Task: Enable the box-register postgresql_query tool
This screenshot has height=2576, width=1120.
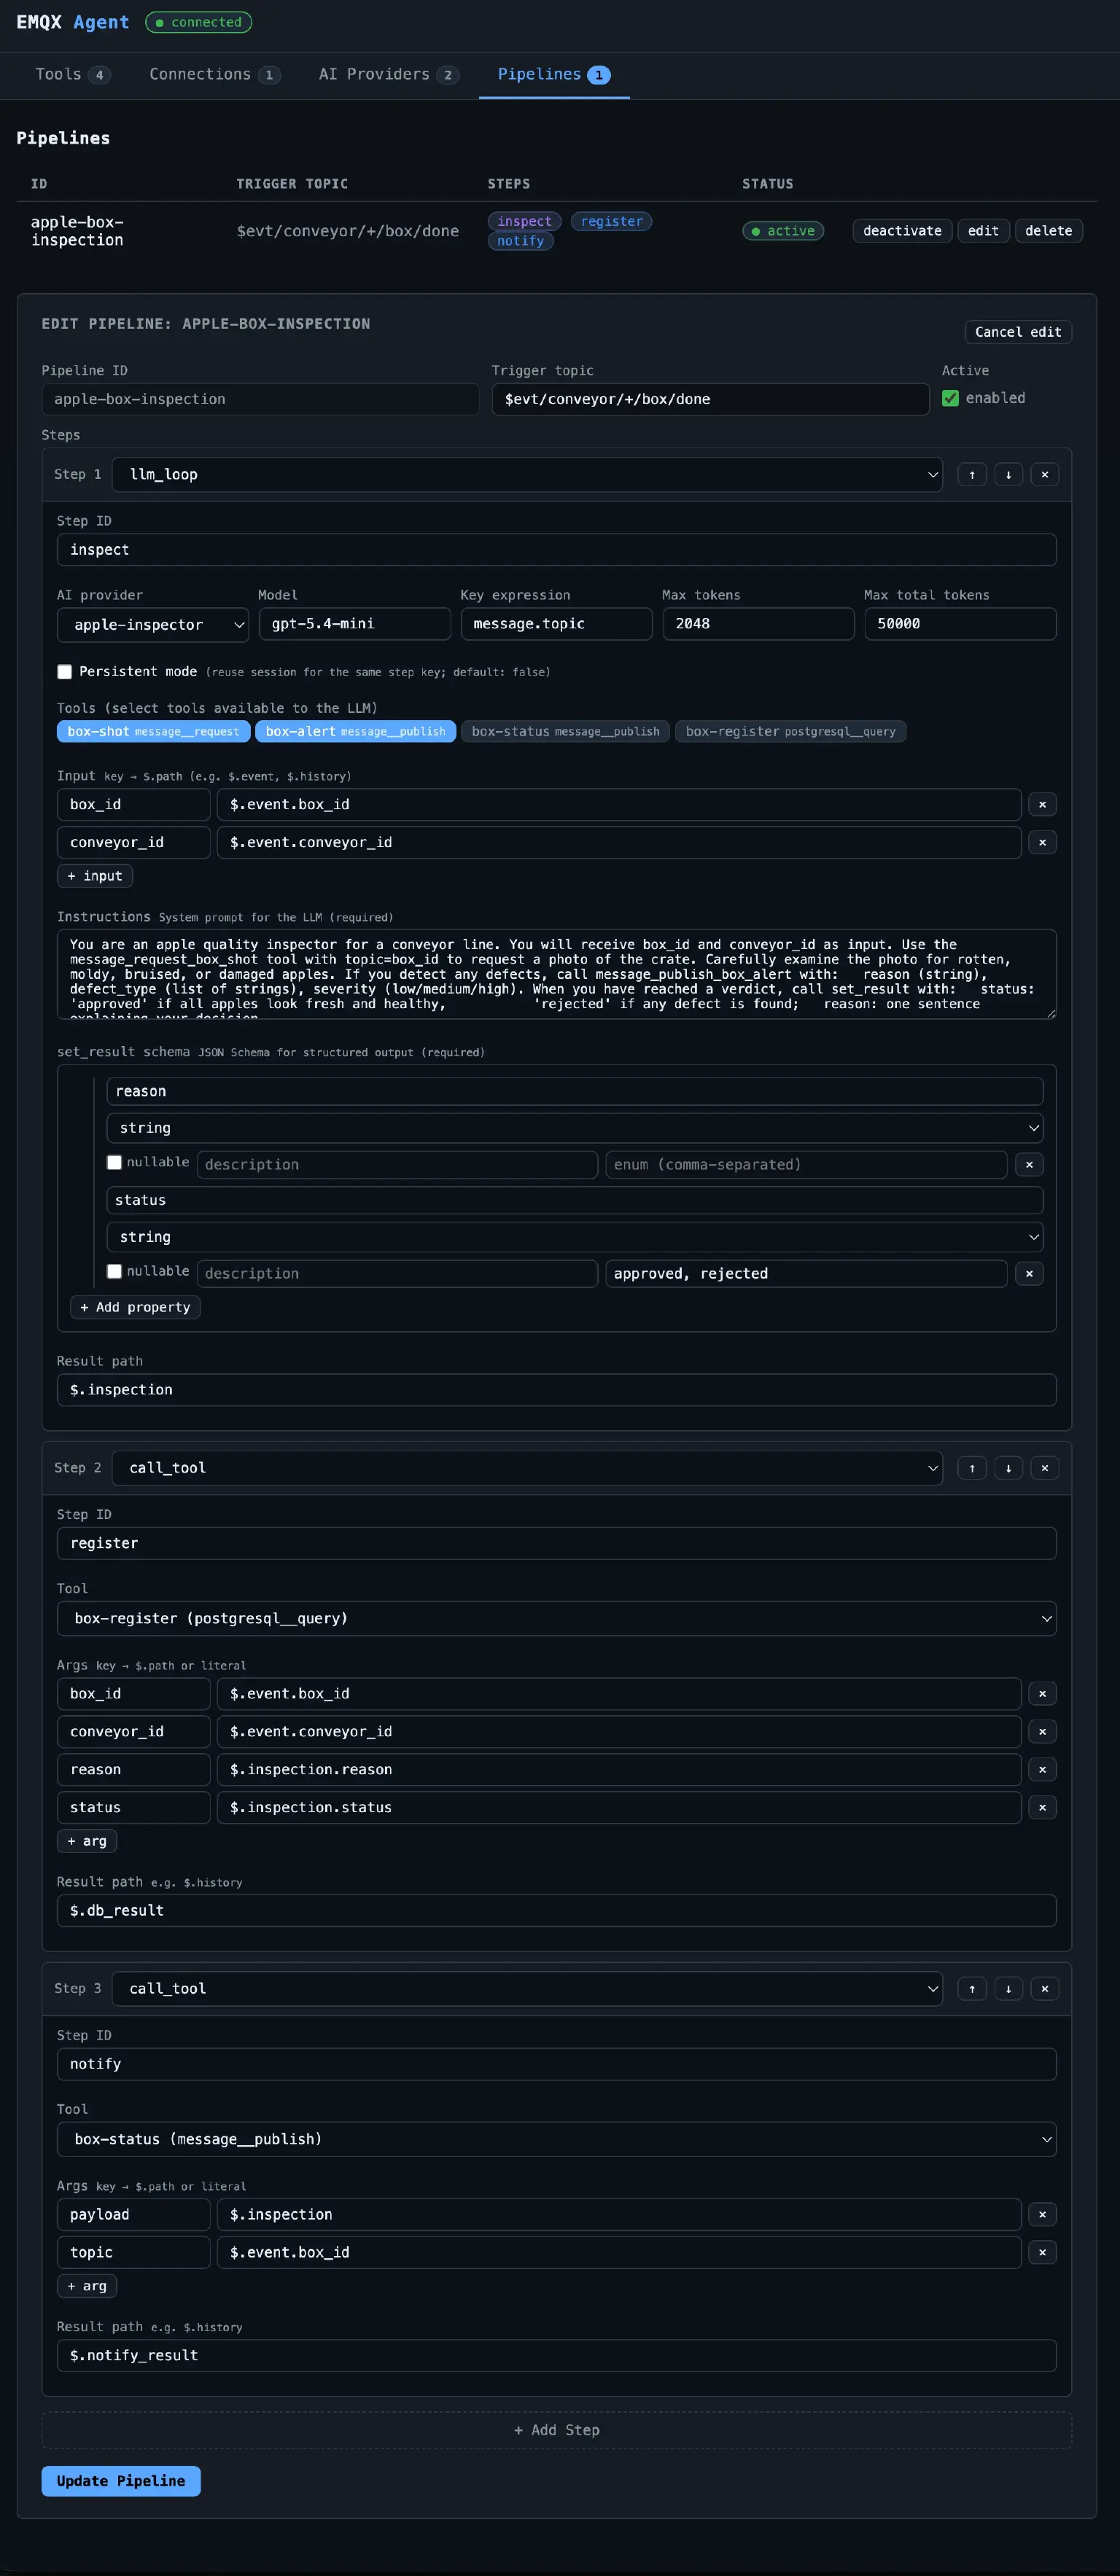Action: (790, 731)
